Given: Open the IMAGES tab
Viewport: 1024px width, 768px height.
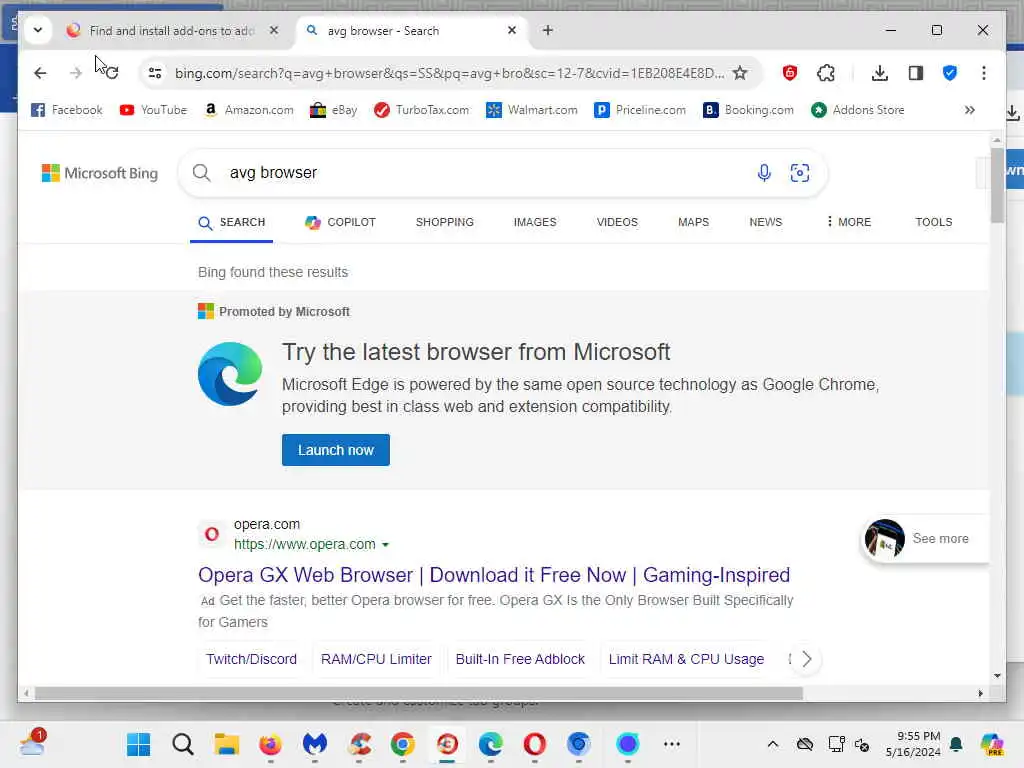Looking at the screenshot, I should coord(535,222).
